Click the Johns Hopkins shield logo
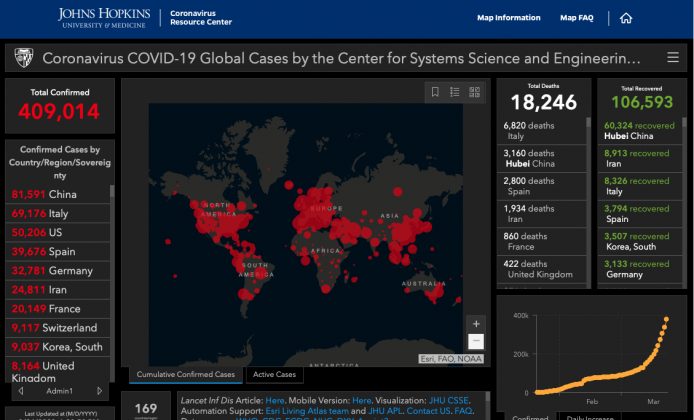The width and height of the screenshot is (694, 420). pos(24,58)
